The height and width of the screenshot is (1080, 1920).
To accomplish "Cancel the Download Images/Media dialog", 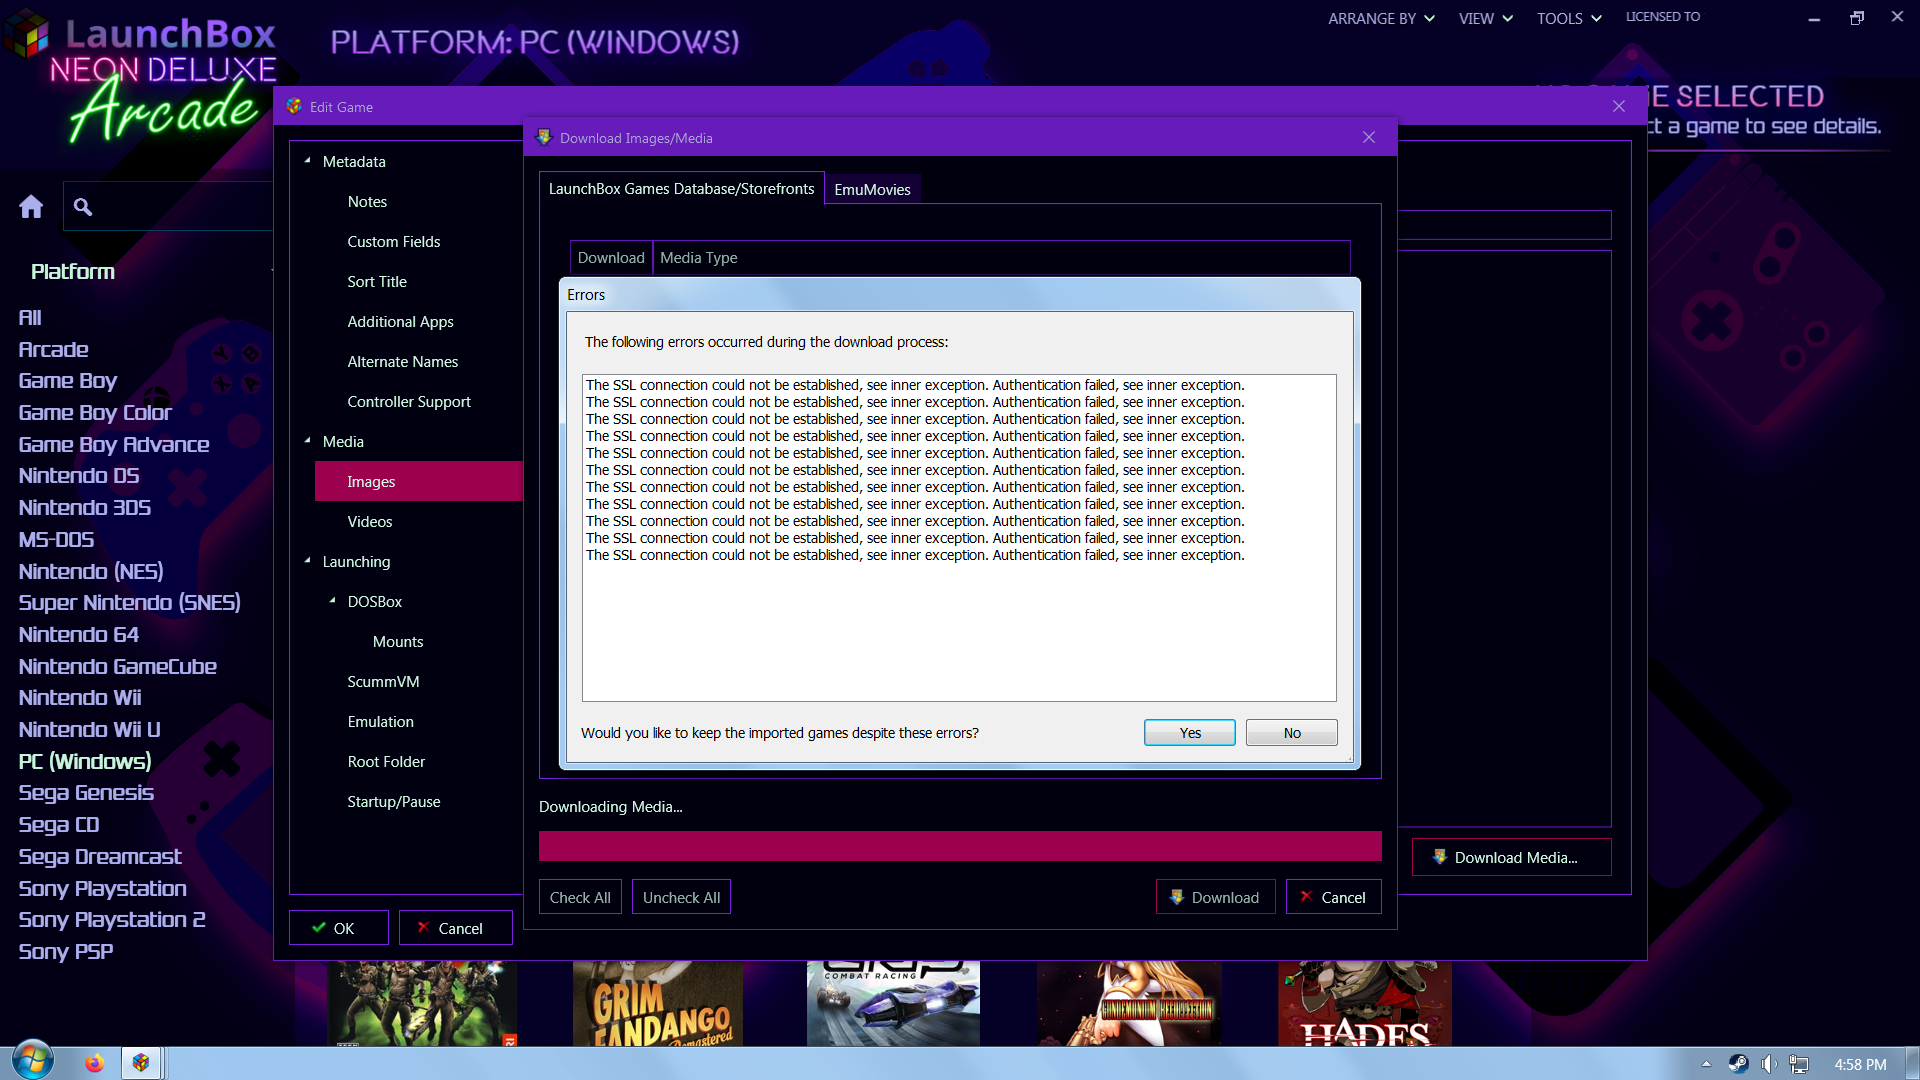I will [x=1333, y=897].
